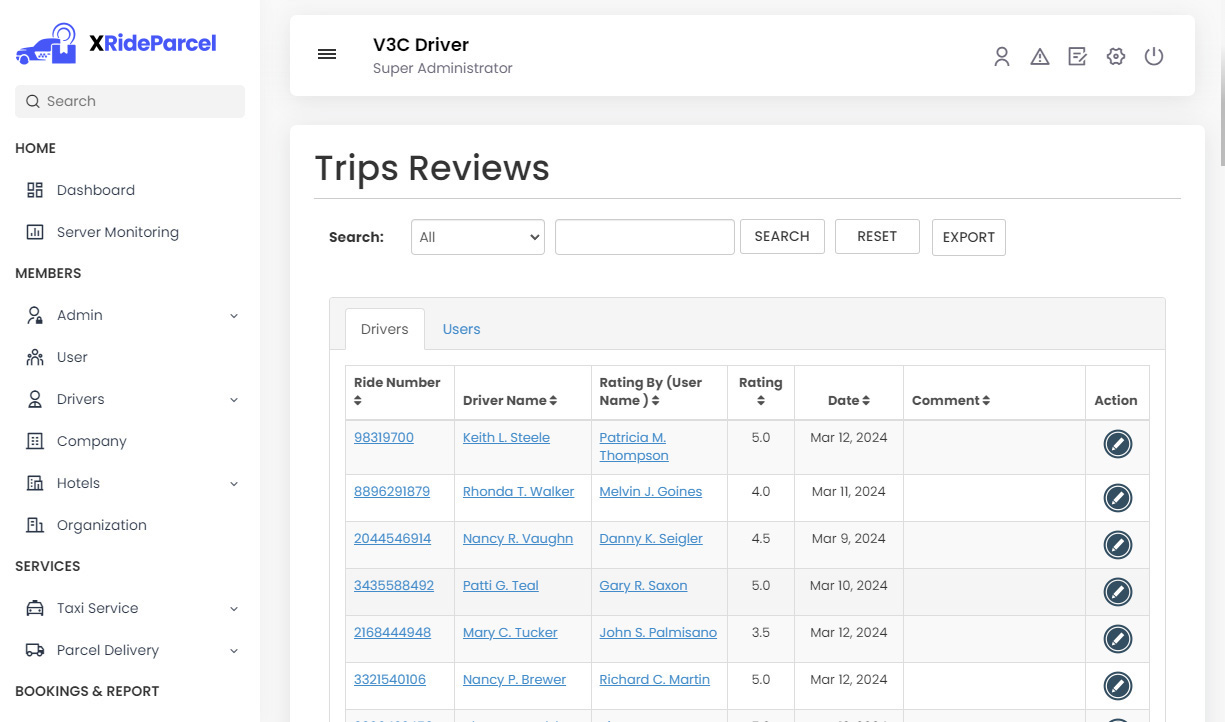Open driver link Nancy R. Vaughn
Viewport: 1225px width, 722px height.
tap(517, 539)
